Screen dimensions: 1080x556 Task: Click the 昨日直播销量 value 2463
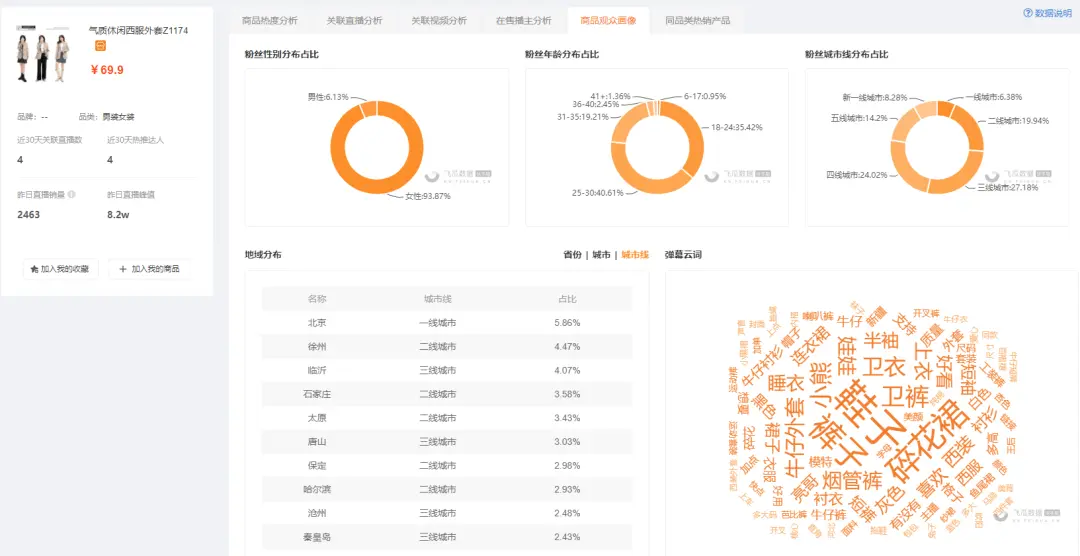click(29, 215)
